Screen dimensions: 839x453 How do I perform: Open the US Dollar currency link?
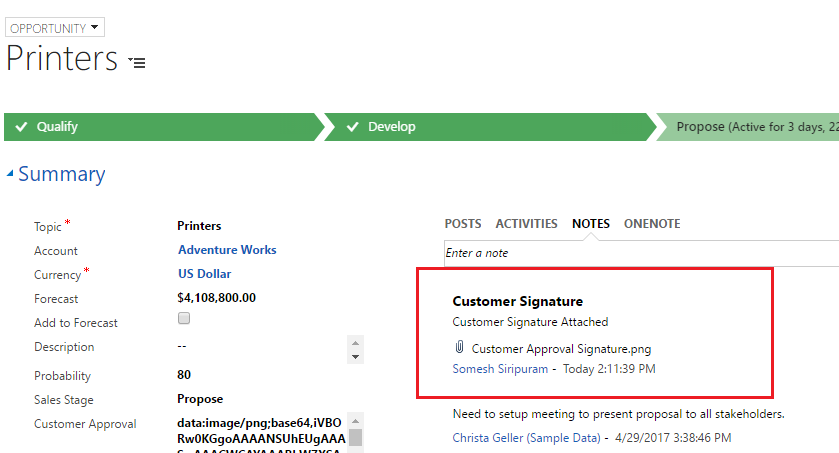tap(205, 273)
